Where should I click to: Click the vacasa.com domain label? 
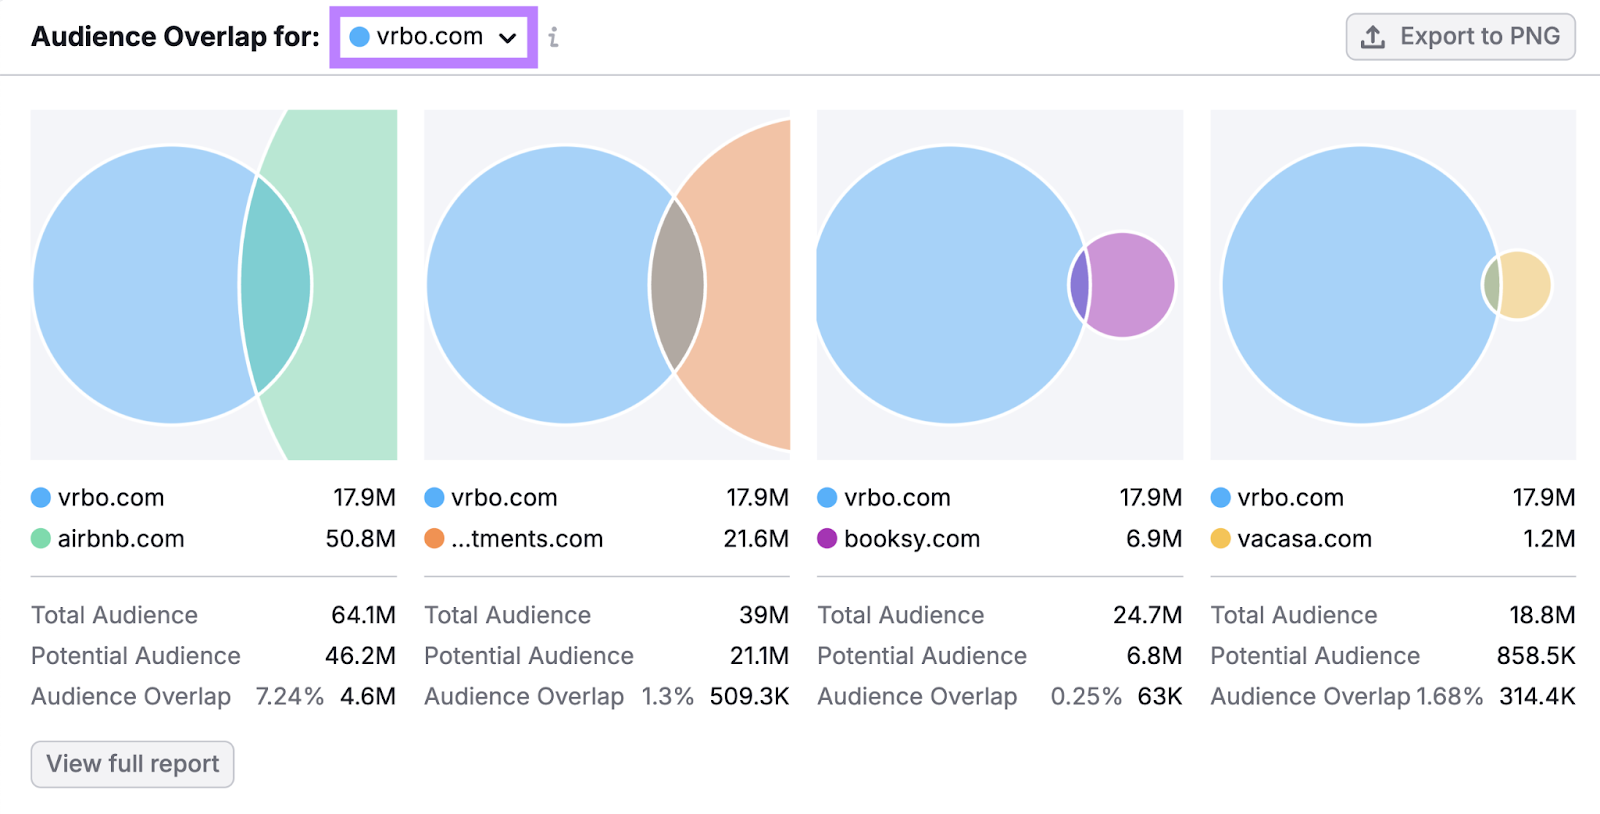tap(1304, 539)
